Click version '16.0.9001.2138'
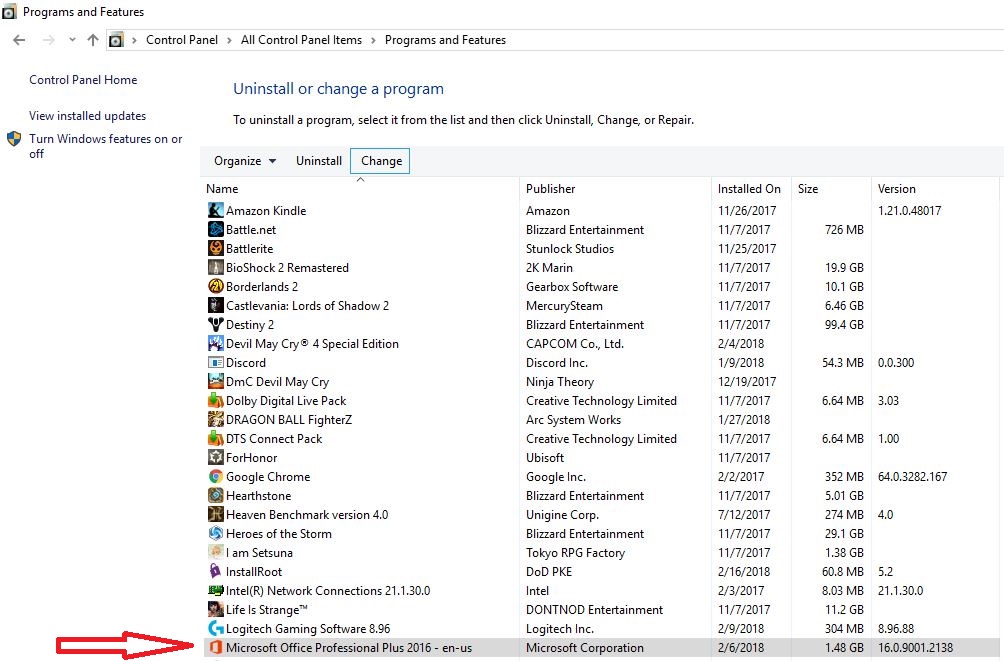The image size is (1004, 661). (x=915, y=648)
